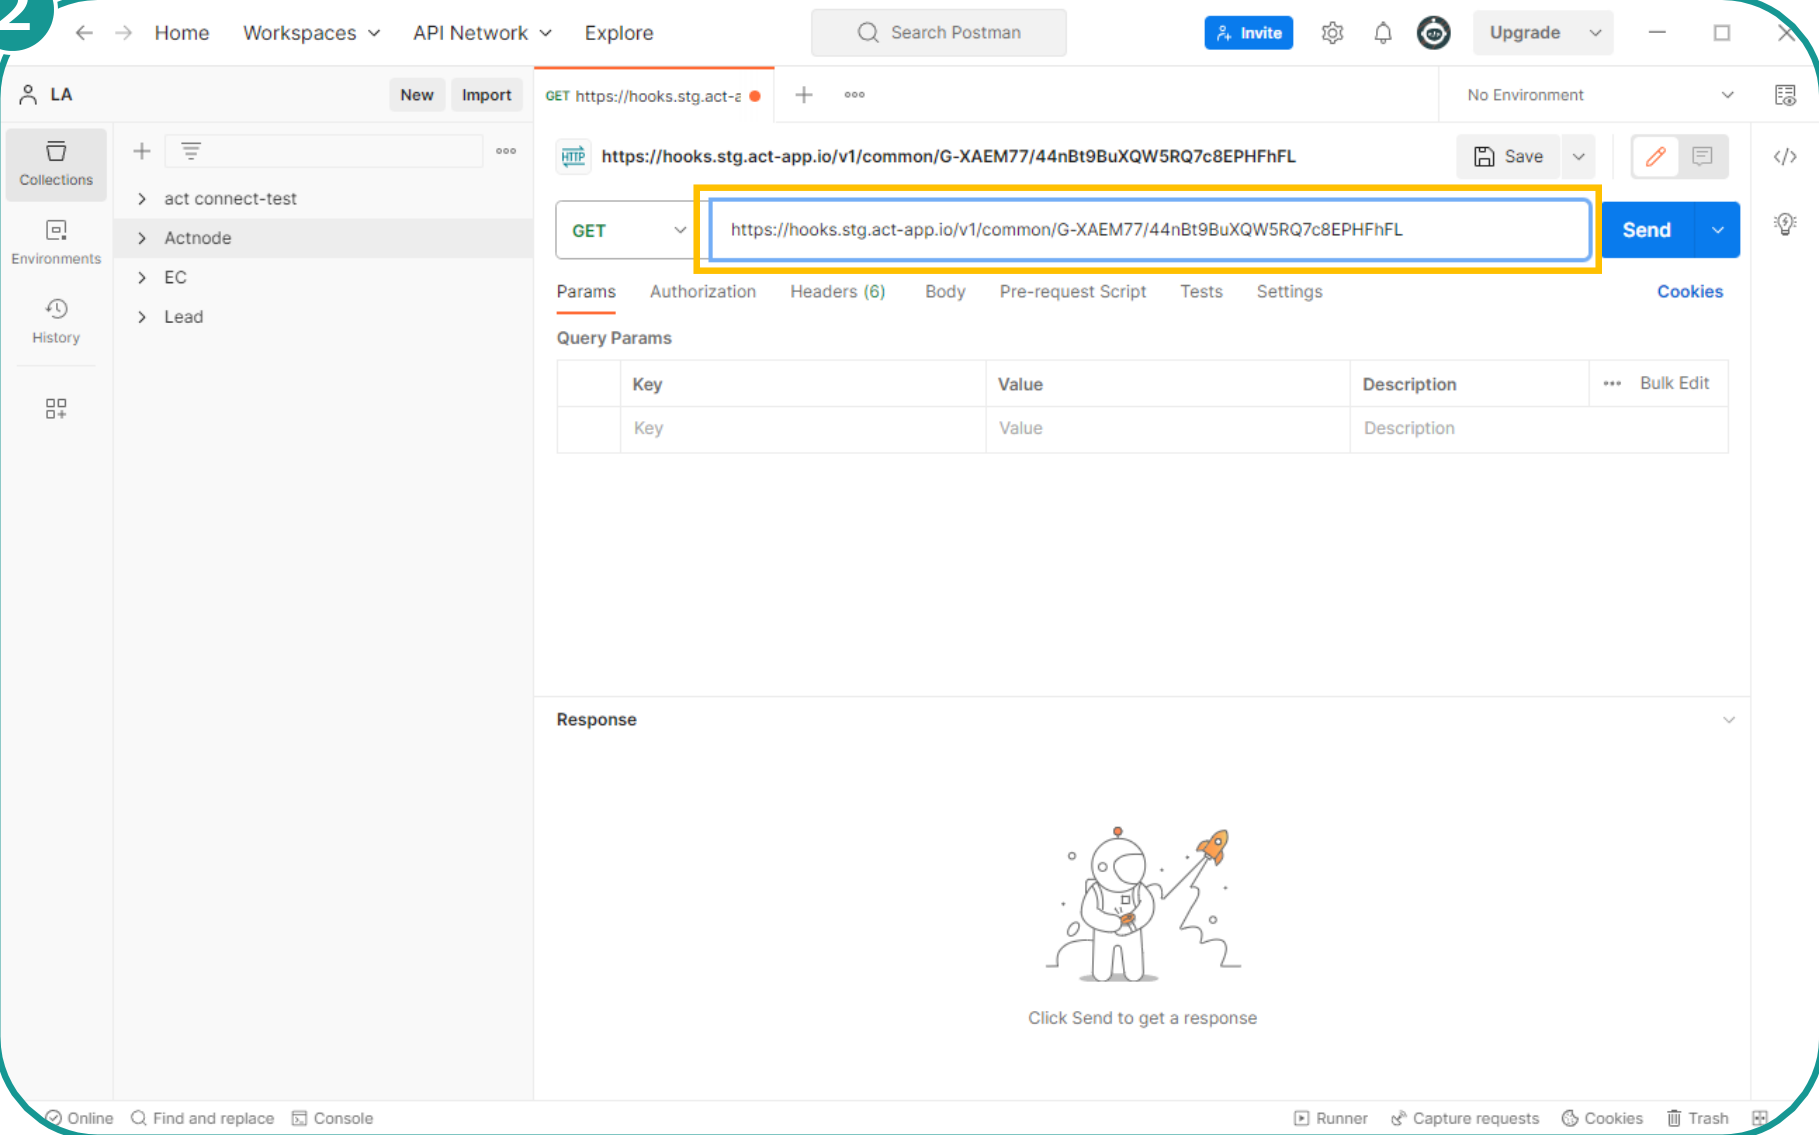The height and width of the screenshot is (1135, 1819).
Task: Expand the act connect-test collection
Action: tap(142, 199)
